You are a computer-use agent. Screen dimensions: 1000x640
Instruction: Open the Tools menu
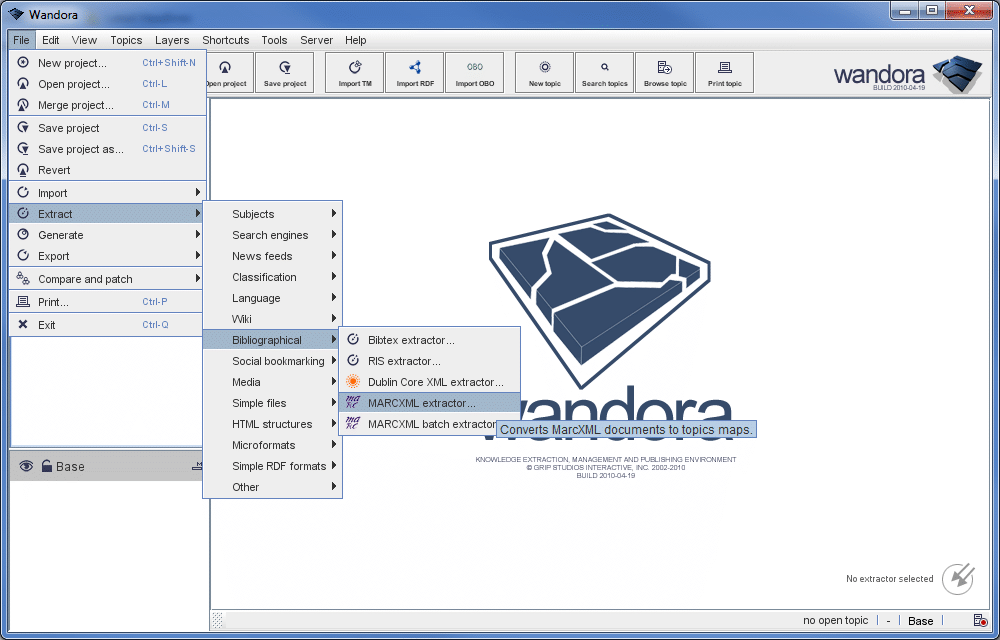pos(274,40)
